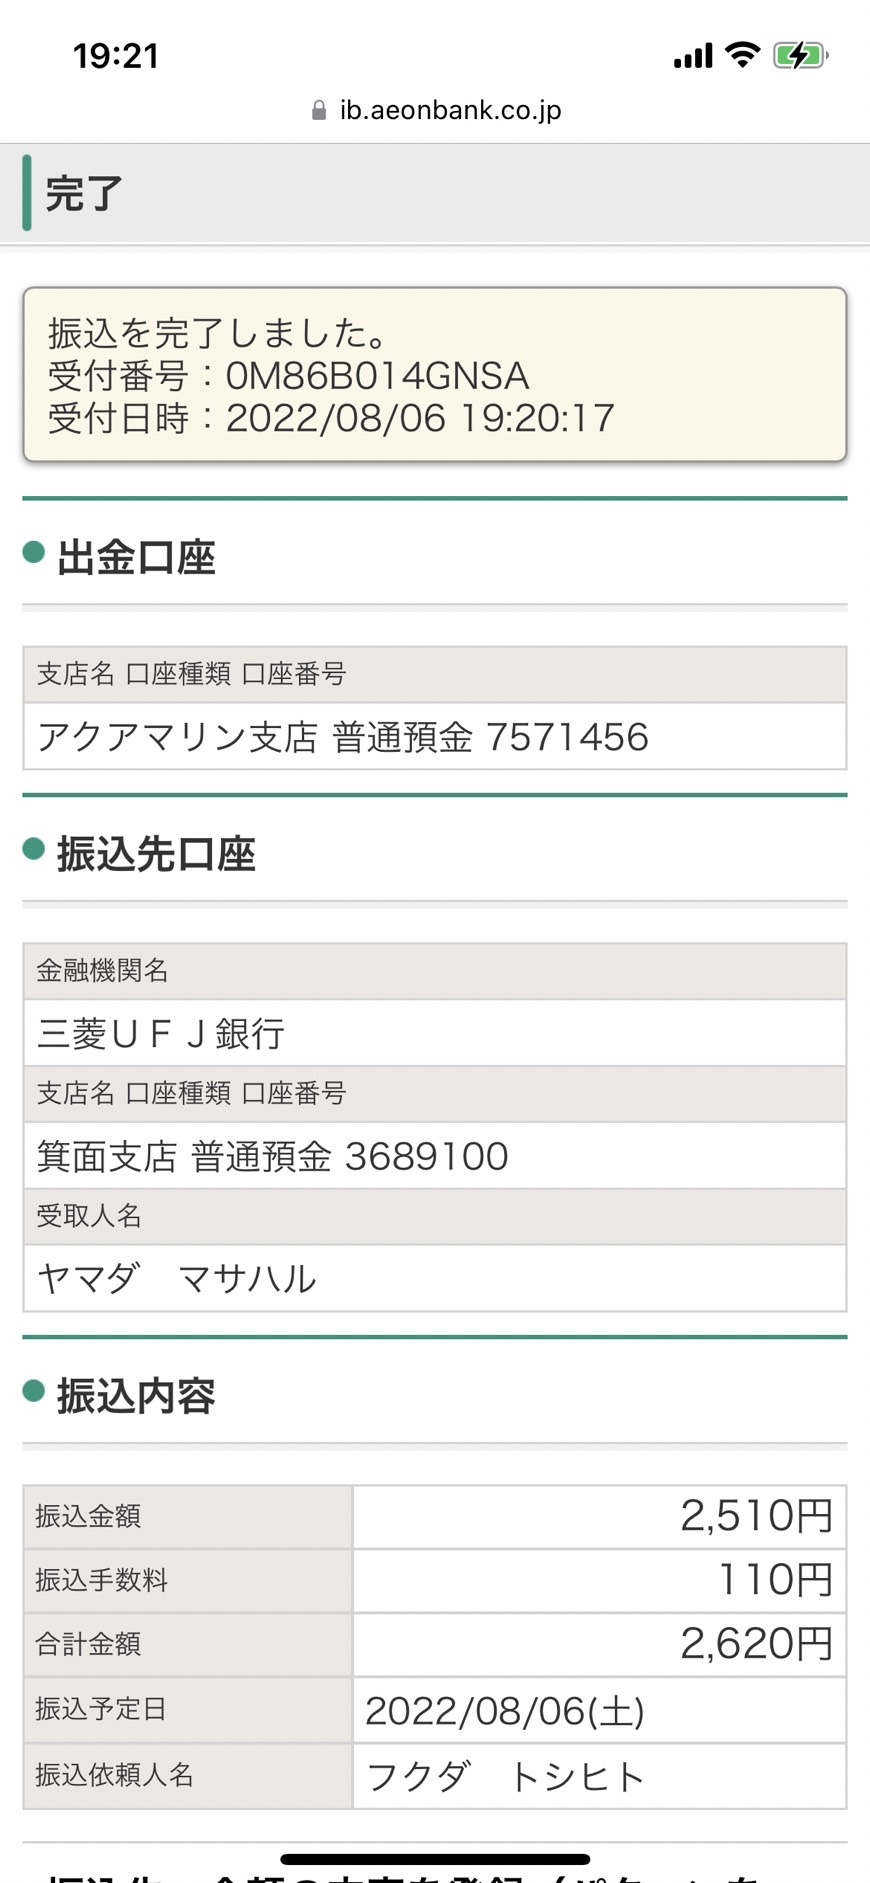This screenshot has height=1883, width=870.
Task: Tap the 振込を完了しました confirmation box
Action: tap(435, 375)
